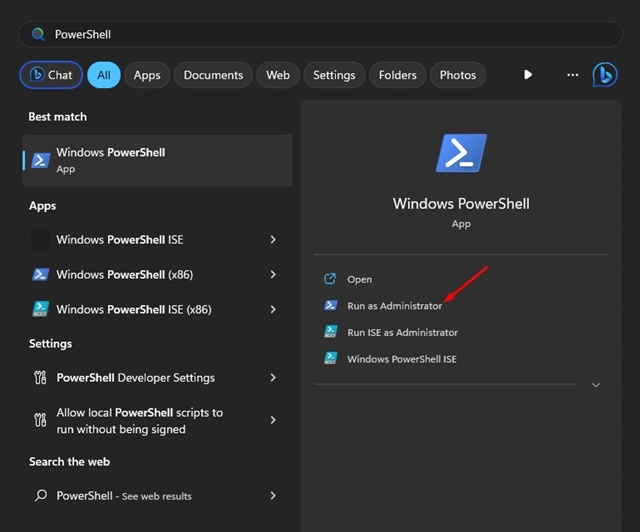The height and width of the screenshot is (532, 640).
Task: Click the icon beside Windows PowerShell ISE action
Action: [x=331, y=358]
